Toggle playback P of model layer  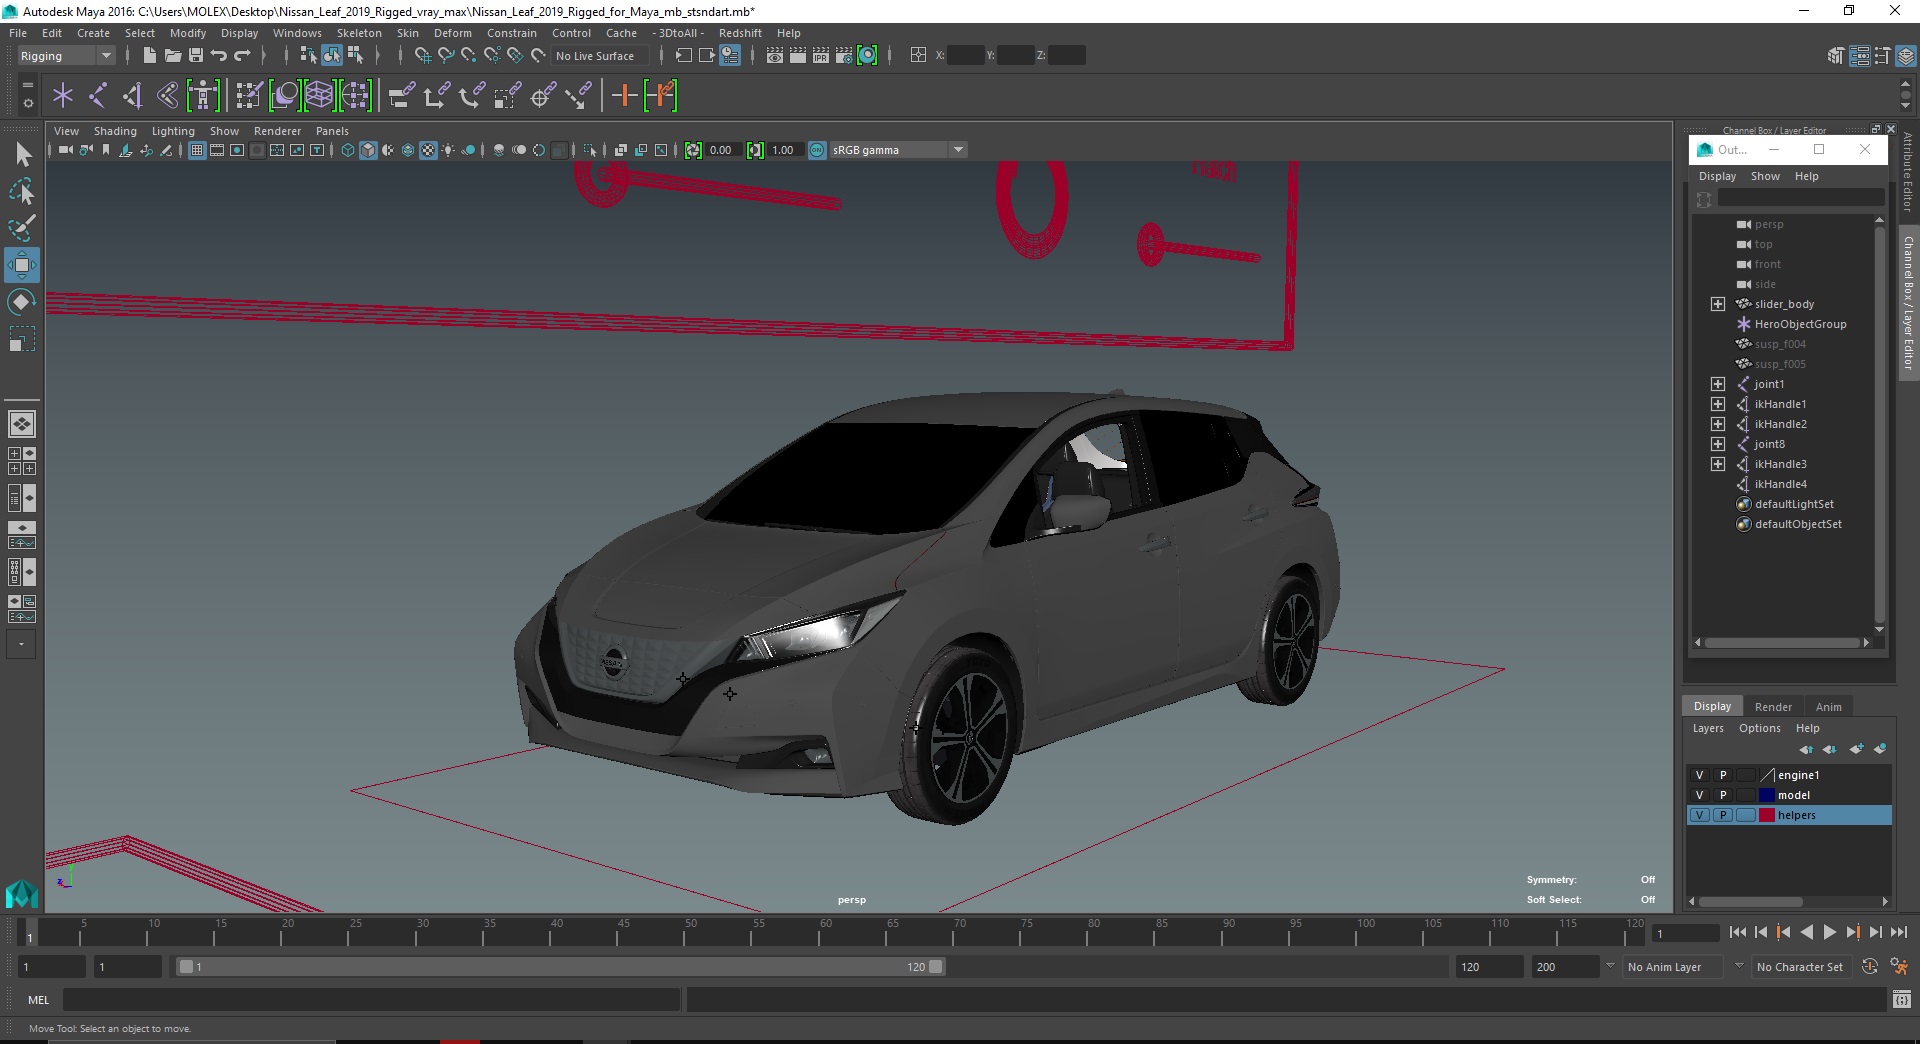tap(1722, 795)
